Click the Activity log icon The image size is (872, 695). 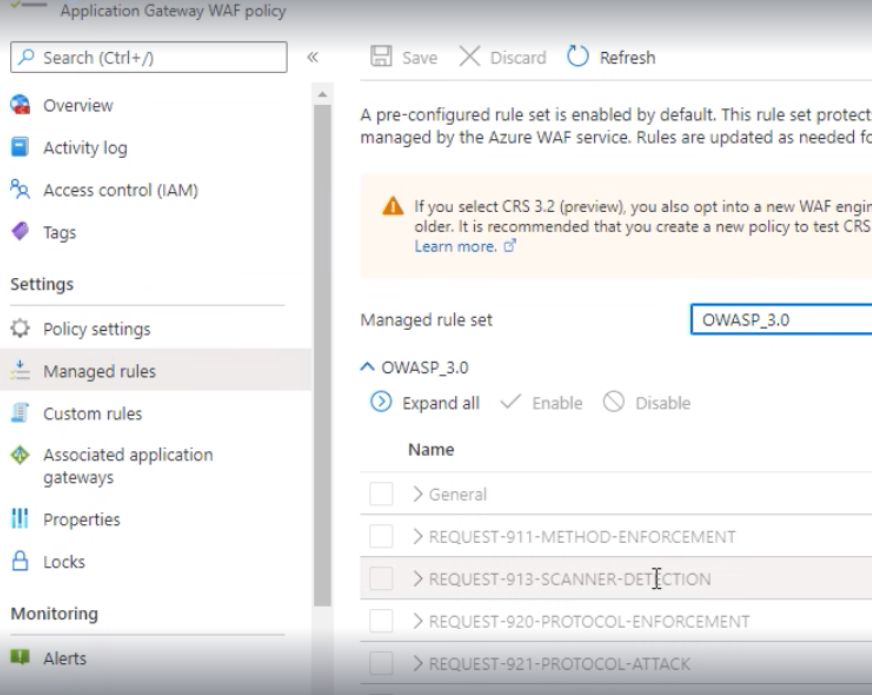click(x=20, y=147)
